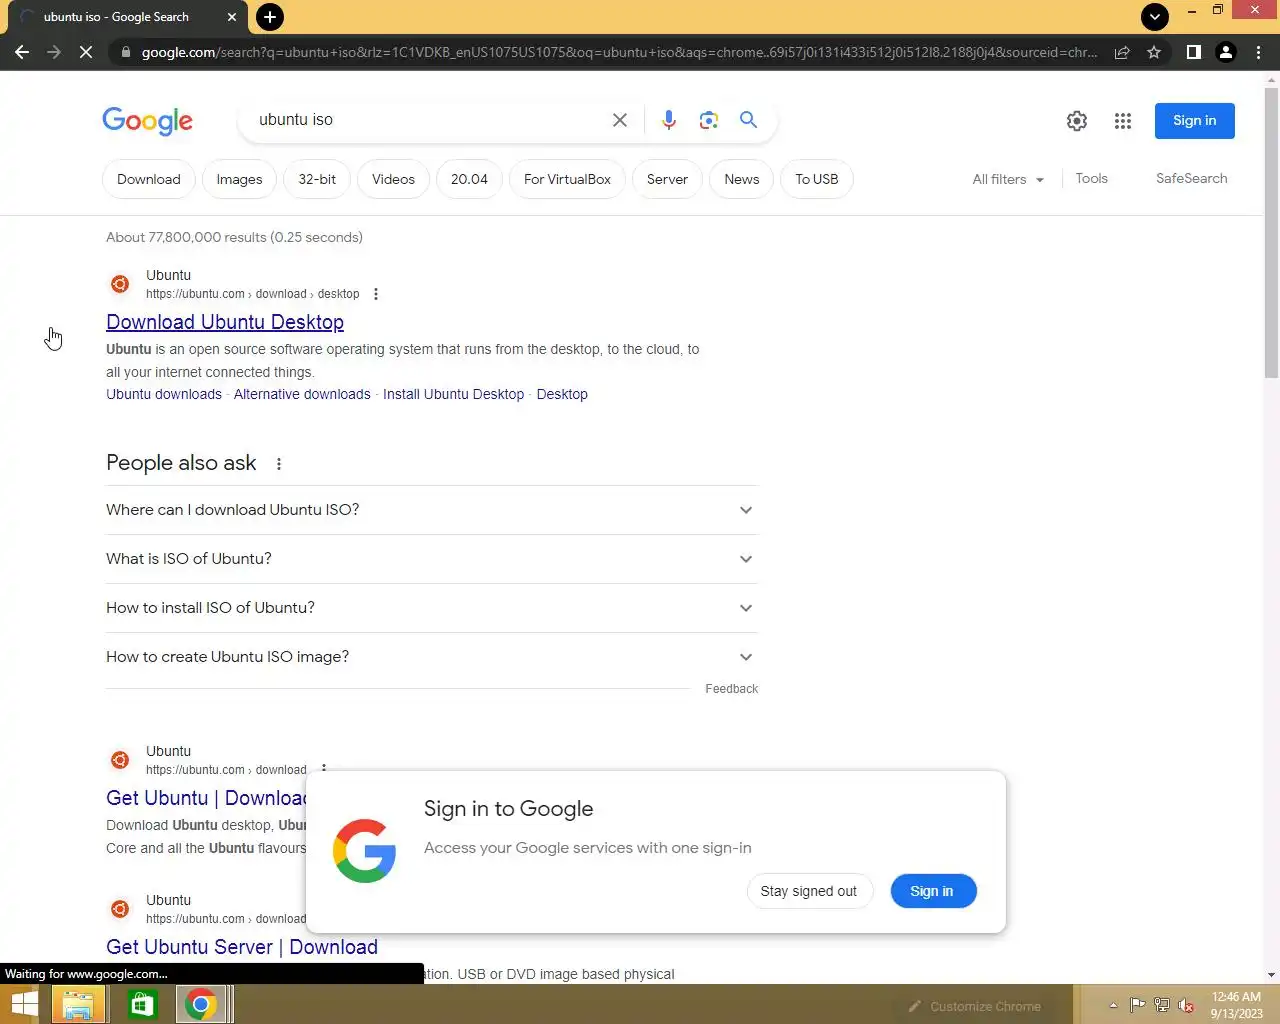Open Download Ubuntu Desktop result

pos(225,323)
